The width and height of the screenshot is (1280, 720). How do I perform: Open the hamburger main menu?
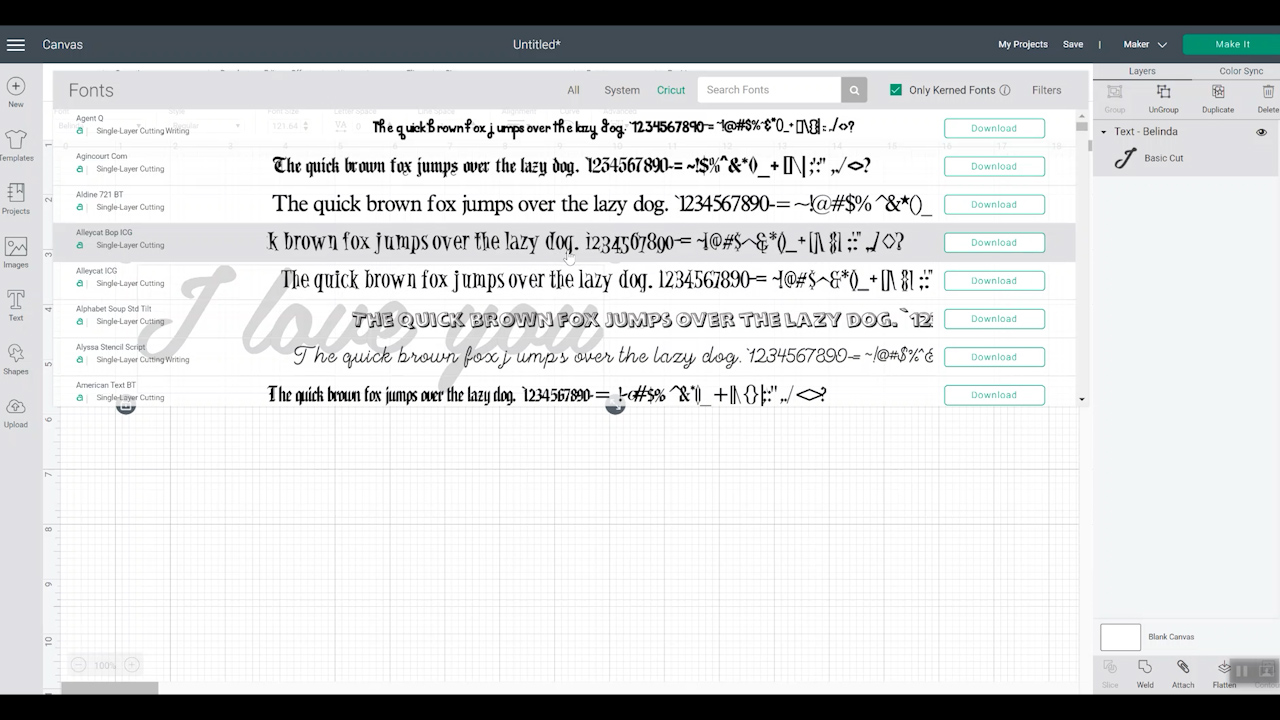pos(16,45)
